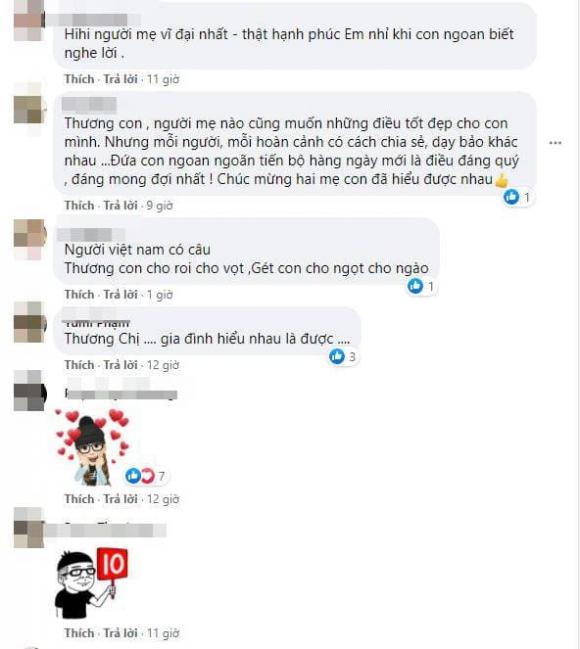580x649 pixels.
Task: Click the like reaction icon on 'Người việt nam có câu' comment
Action: [415, 286]
